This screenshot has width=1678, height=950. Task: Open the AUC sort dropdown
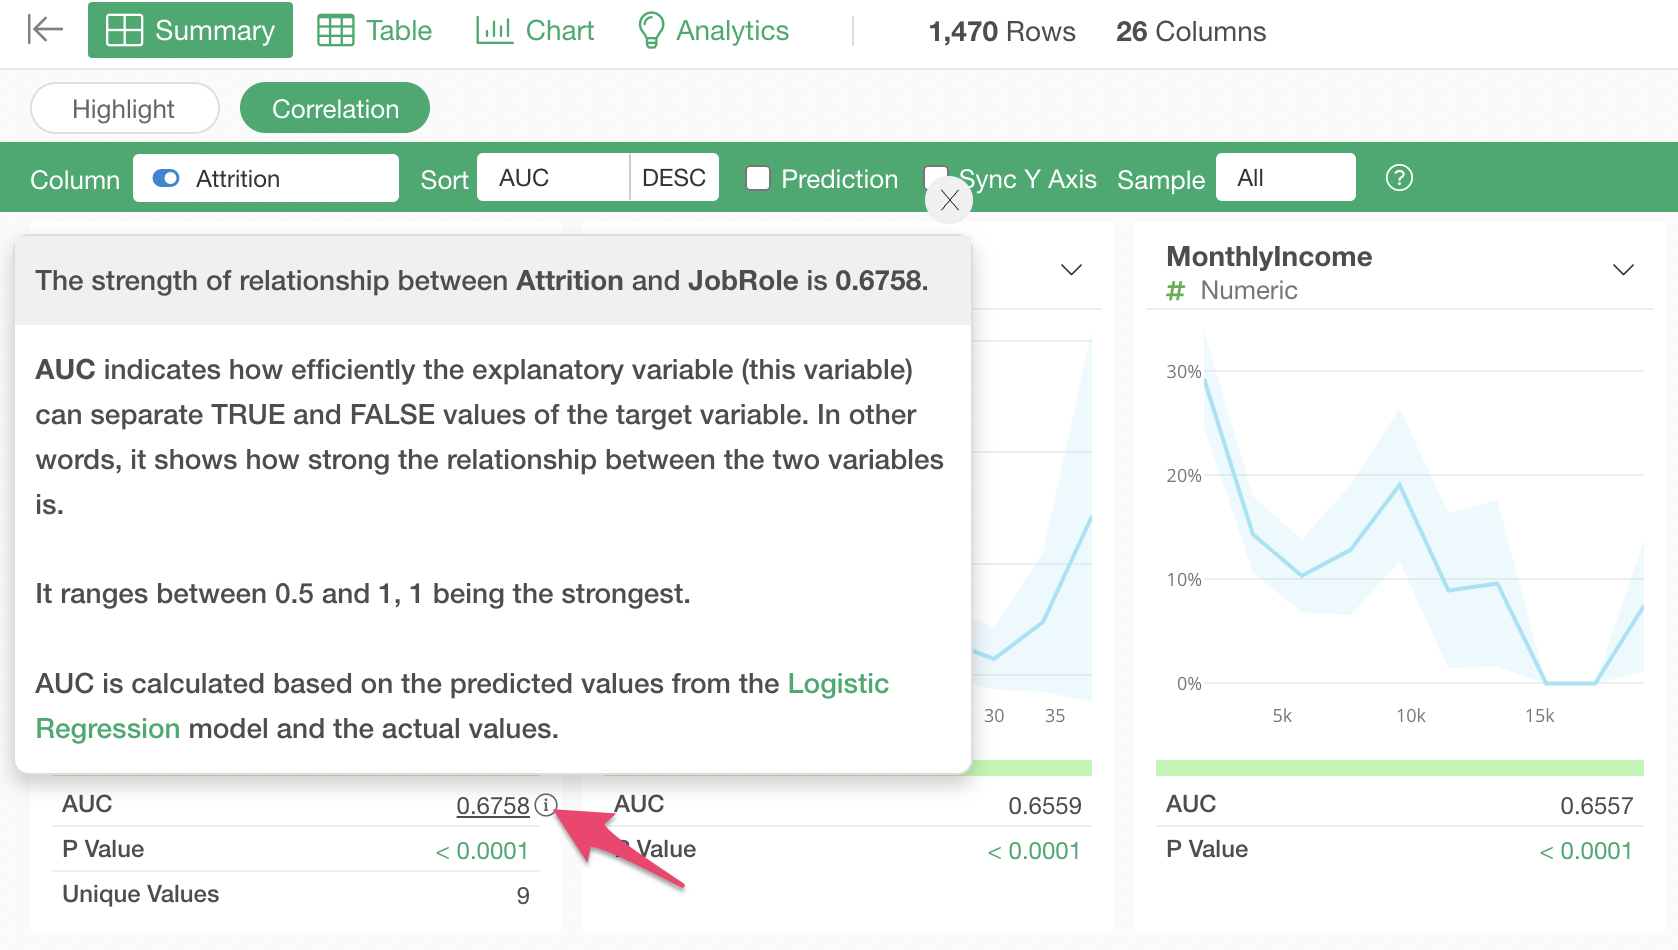553,178
